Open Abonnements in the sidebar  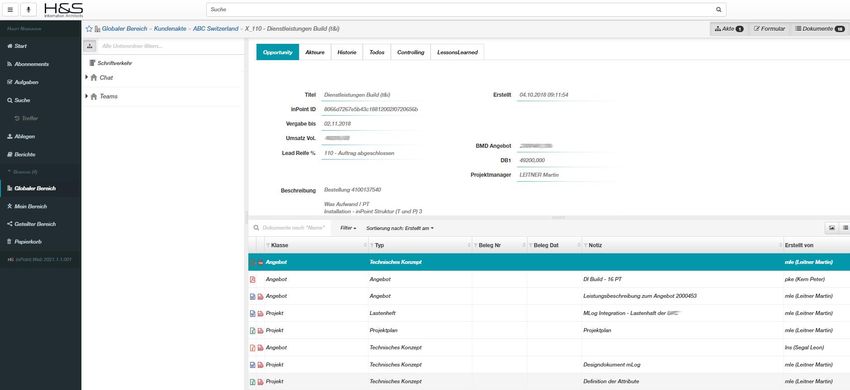28,64
